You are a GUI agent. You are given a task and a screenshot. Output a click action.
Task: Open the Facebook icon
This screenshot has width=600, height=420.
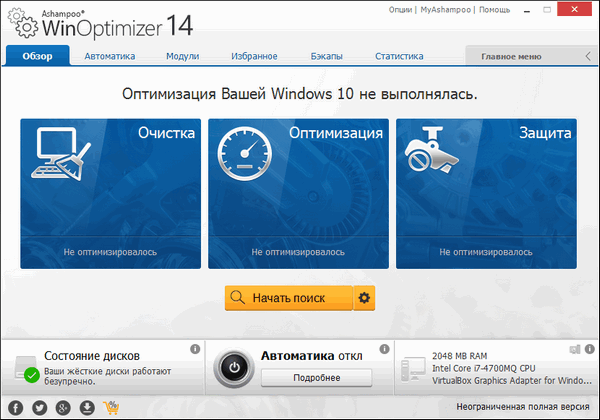pyautogui.click(x=15, y=408)
